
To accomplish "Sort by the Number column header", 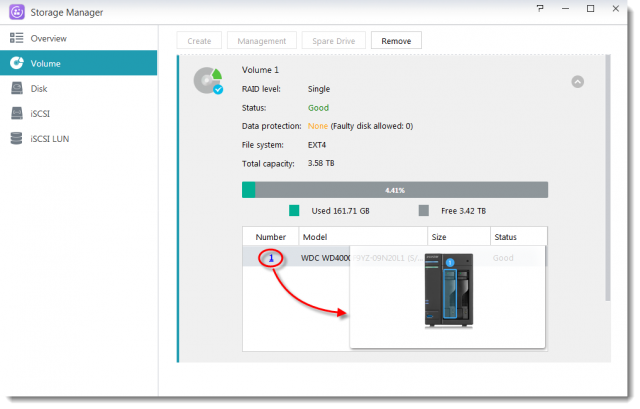I will [x=271, y=237].
